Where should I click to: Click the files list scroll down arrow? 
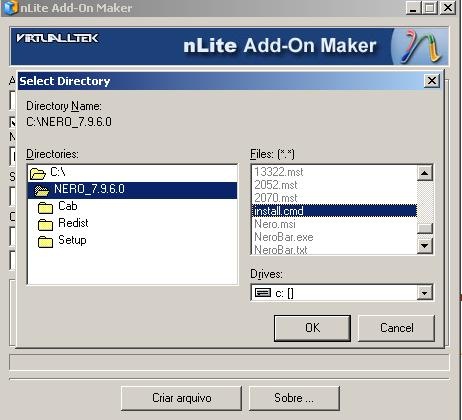point(424,246)
